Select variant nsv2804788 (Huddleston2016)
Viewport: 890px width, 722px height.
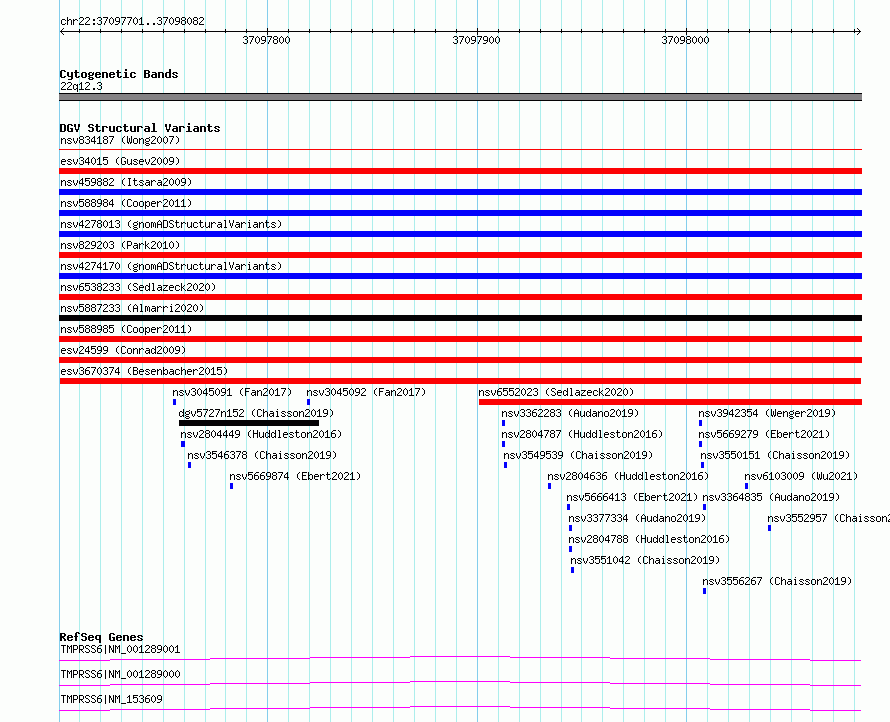tap(649, 539)
